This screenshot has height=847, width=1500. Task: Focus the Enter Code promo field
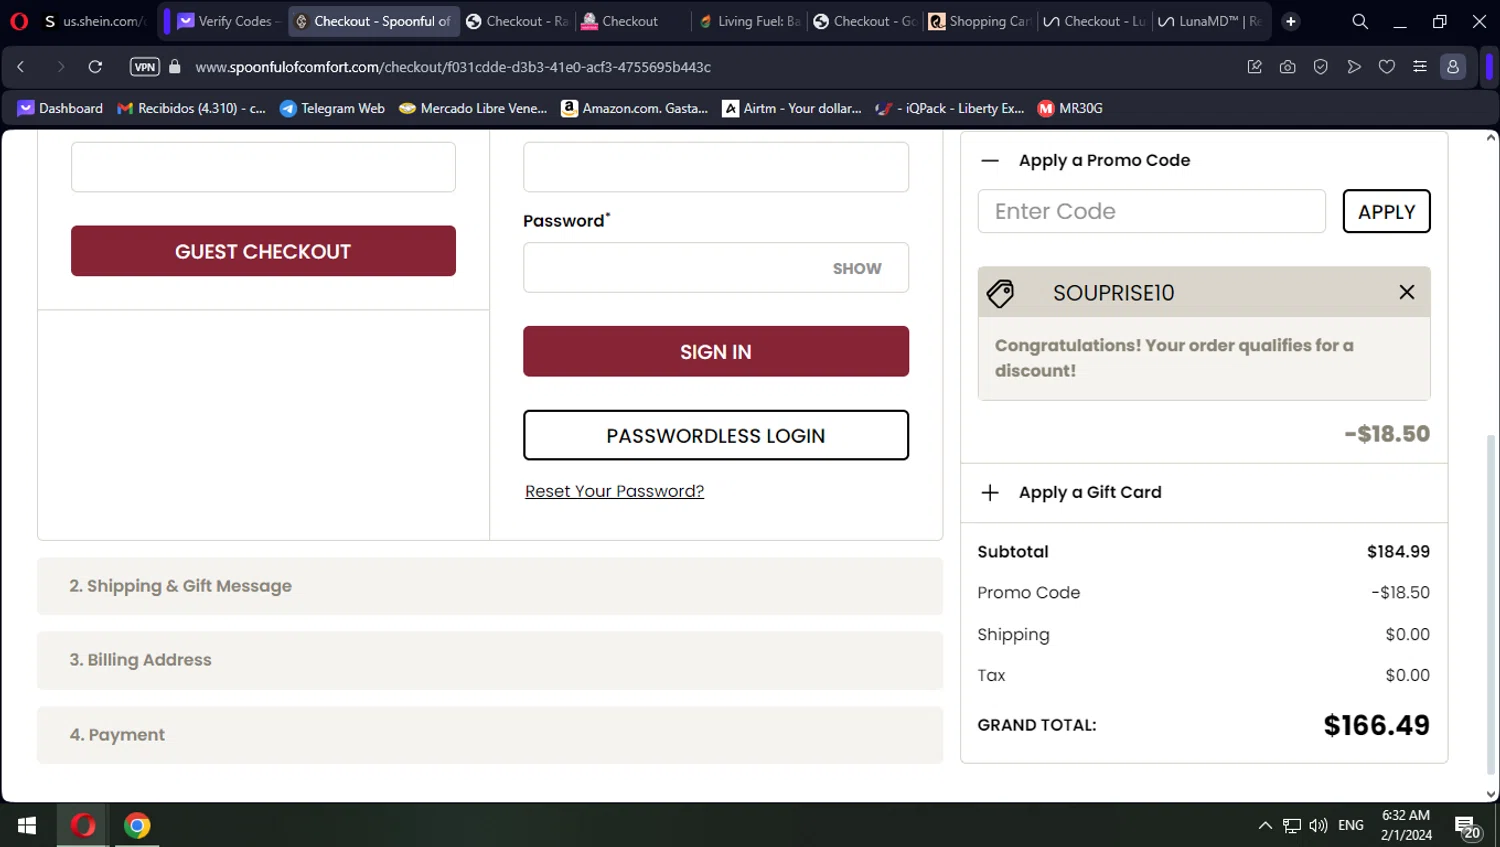(1152, 211)
